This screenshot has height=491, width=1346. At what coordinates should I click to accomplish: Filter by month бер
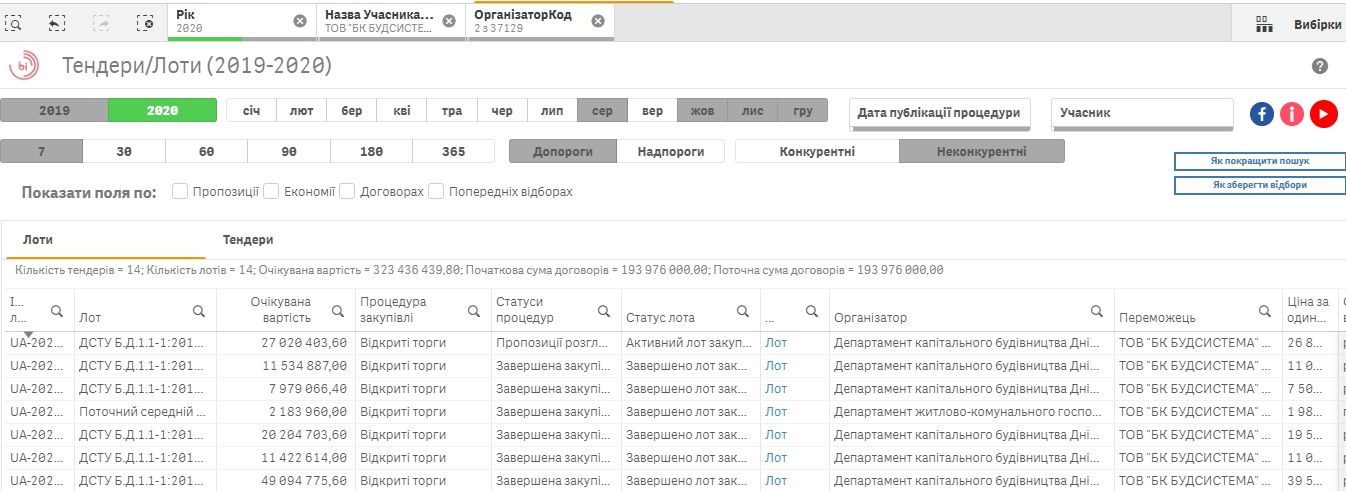point(352,111)
